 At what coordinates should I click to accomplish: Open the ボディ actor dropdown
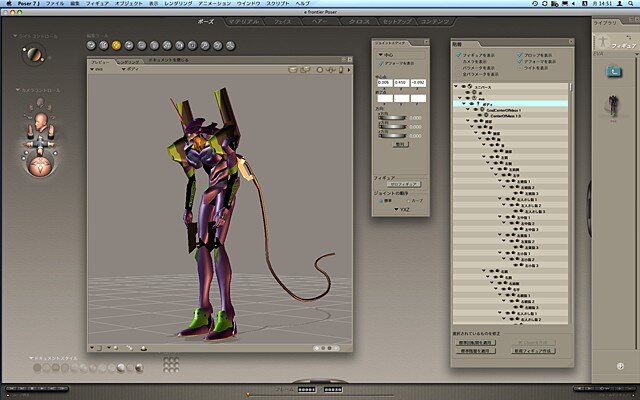tap(130, 69)
